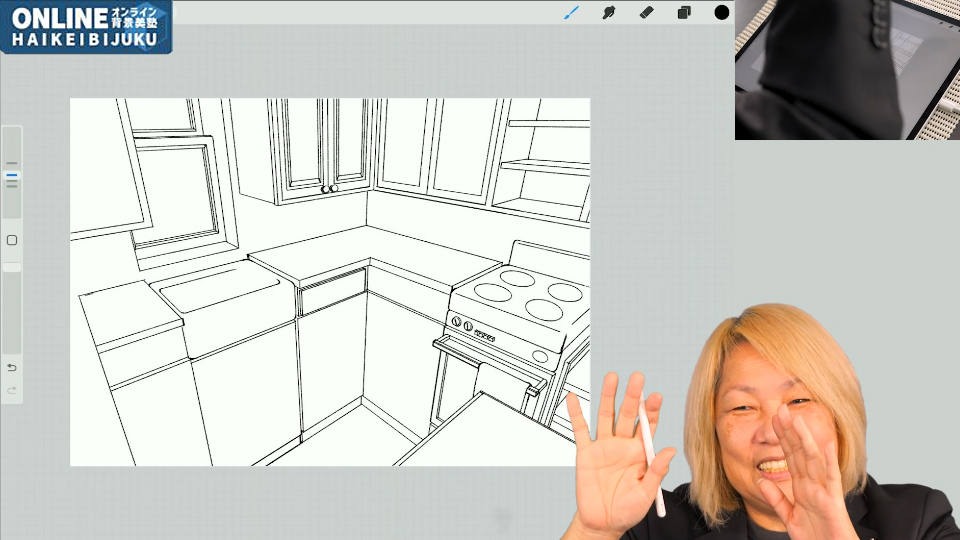Select the Smudge tool
960x540 pixels.
pos(609,12)
